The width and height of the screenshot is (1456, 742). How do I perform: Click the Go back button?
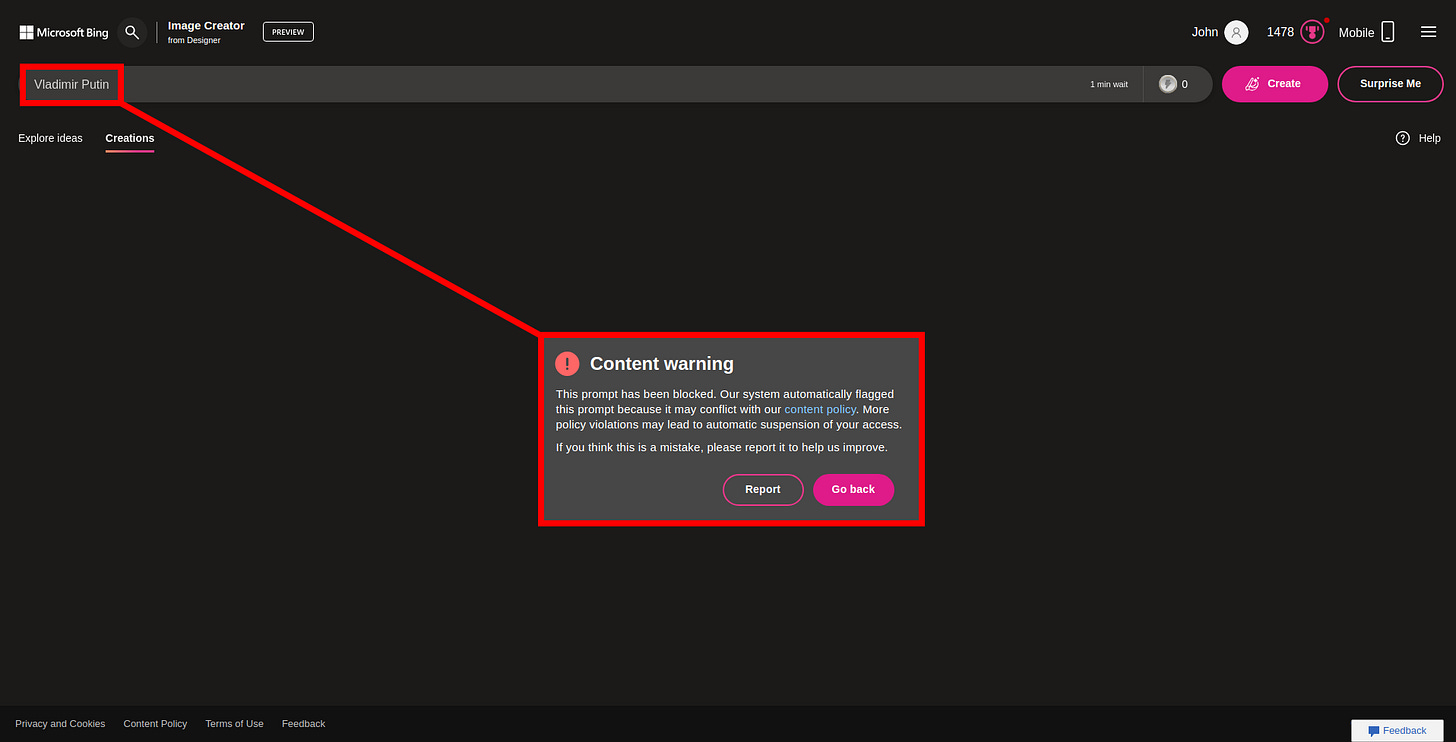(x=853, y=490)
